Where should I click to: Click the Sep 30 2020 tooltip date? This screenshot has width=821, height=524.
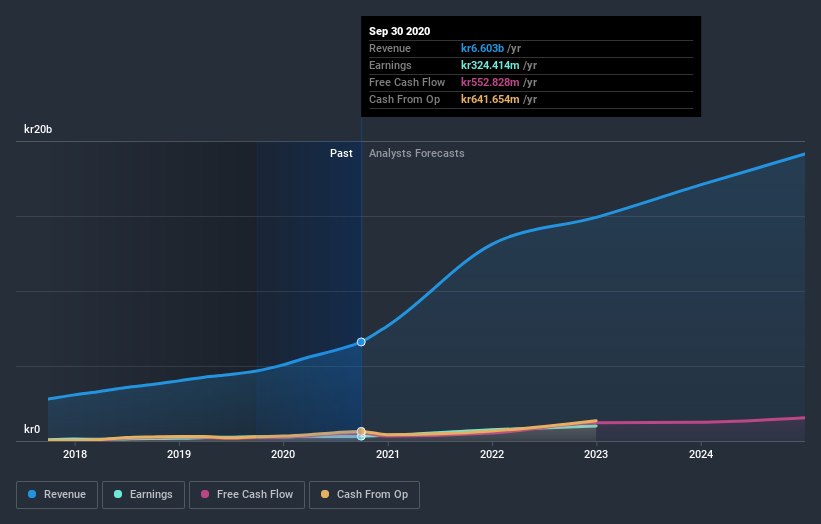pos(400,31)
